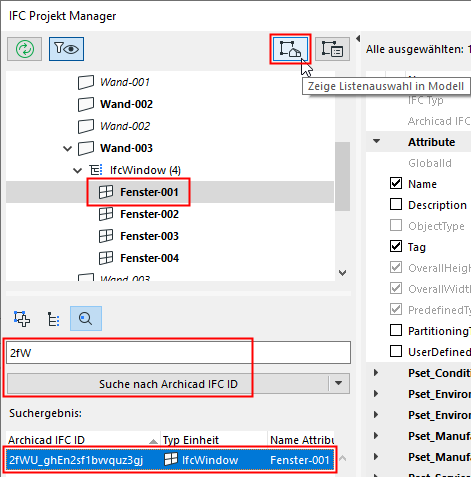Collapse the Attribute section
This screenshot has height=477, width=471.
click(377, 141)
